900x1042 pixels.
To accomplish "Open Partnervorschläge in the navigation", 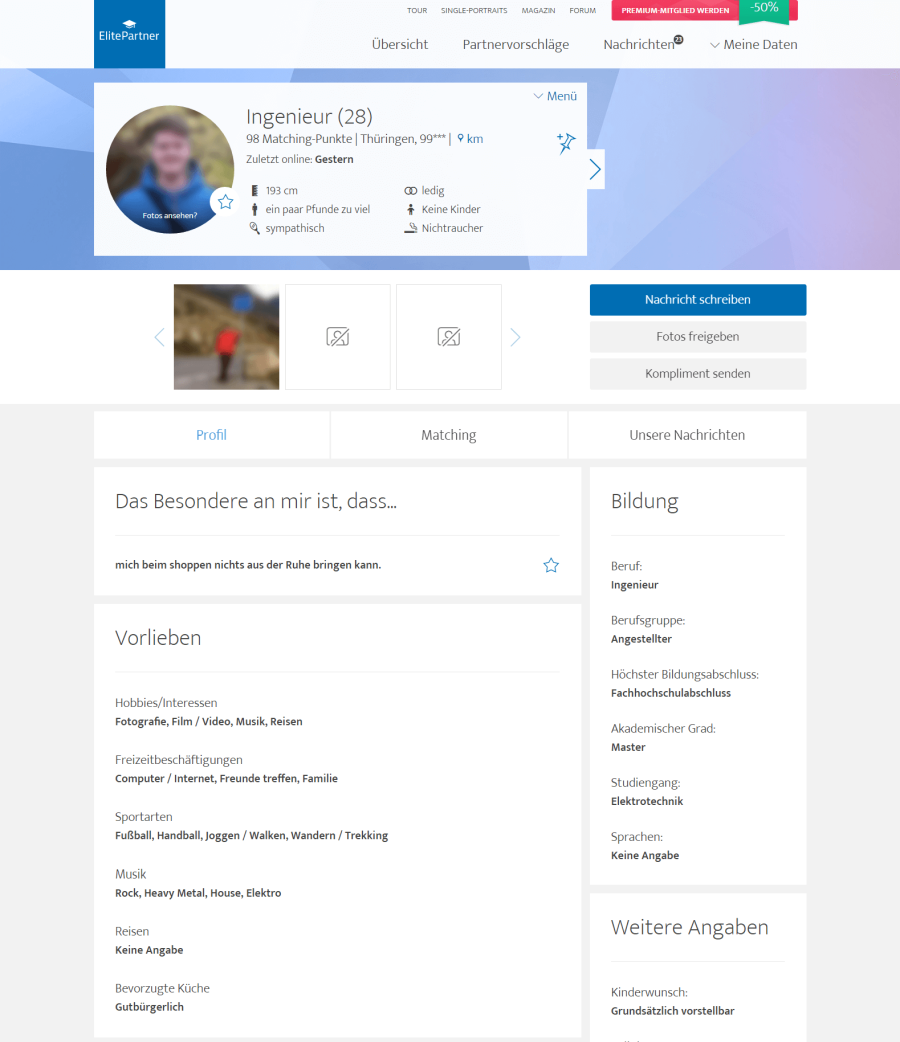I will tap(516, 45).
